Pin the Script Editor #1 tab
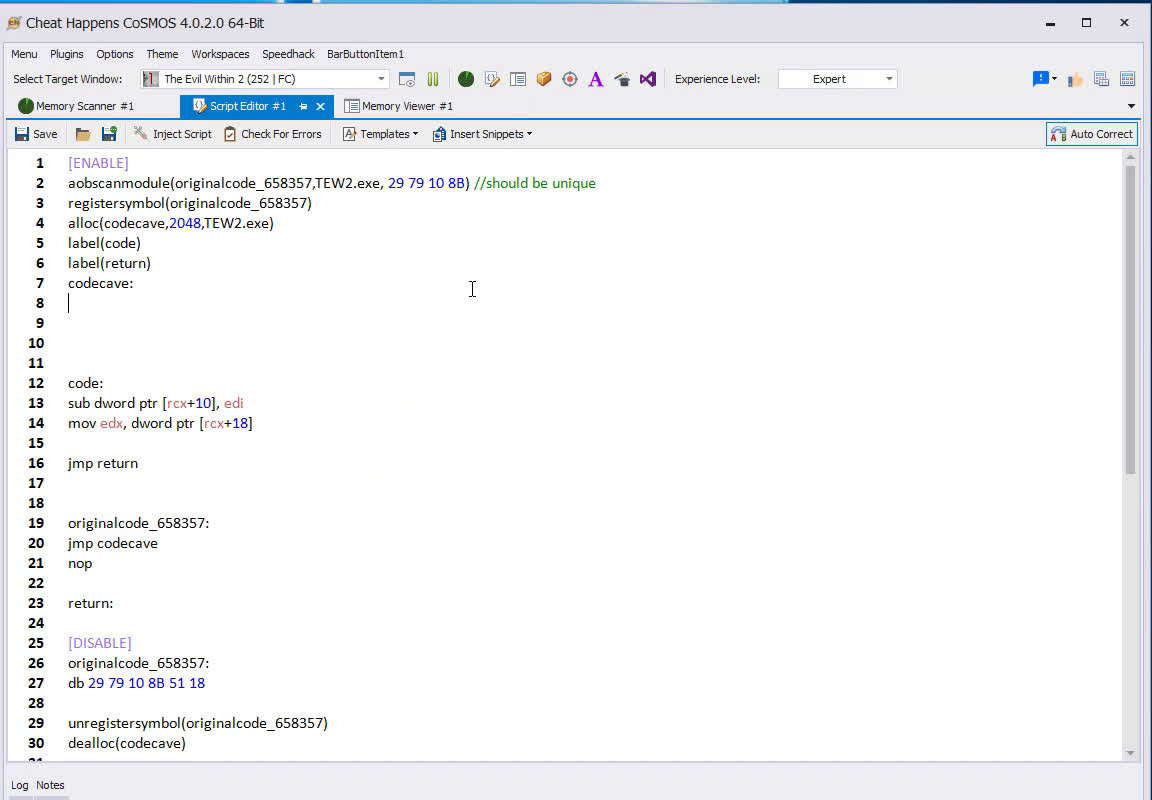This screenshot has width=1152, height=800. (303, 107)
